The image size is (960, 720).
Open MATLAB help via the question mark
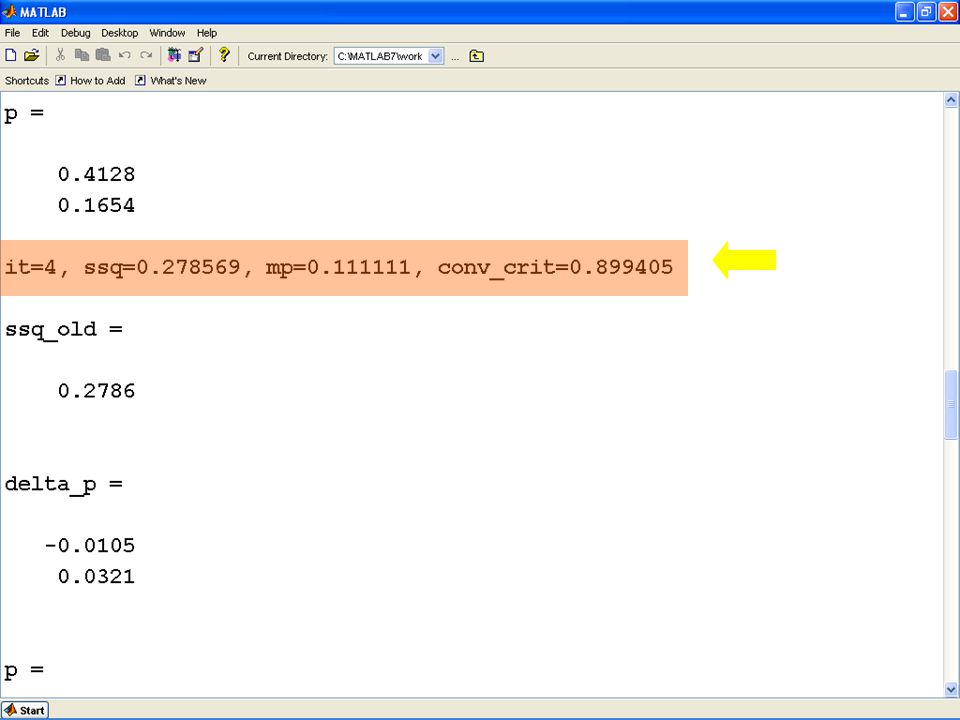pyautogui.click(x=224, y=55)
